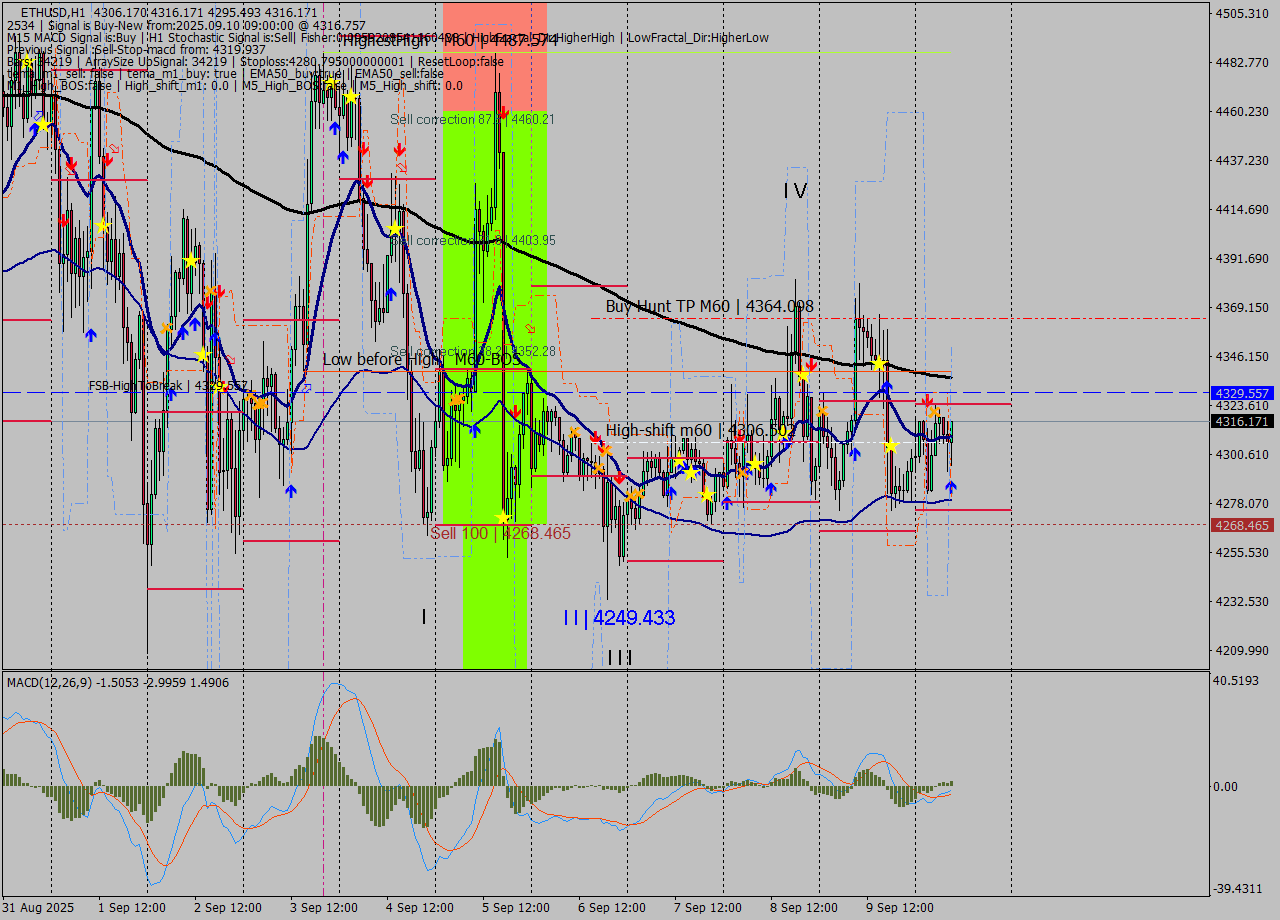Image resolution: width=1280 pixels, height=920 pixels.
Task: Click the red arrow marker near 9 Sep close
Action: coord(927,402)
